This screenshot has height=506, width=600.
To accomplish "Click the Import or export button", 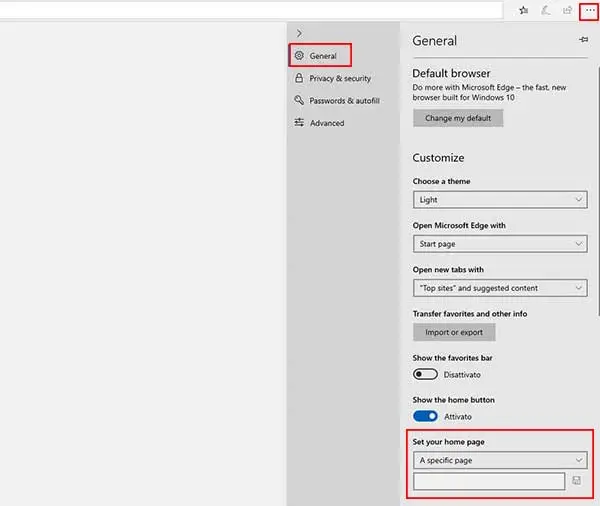I will (454, 332).
